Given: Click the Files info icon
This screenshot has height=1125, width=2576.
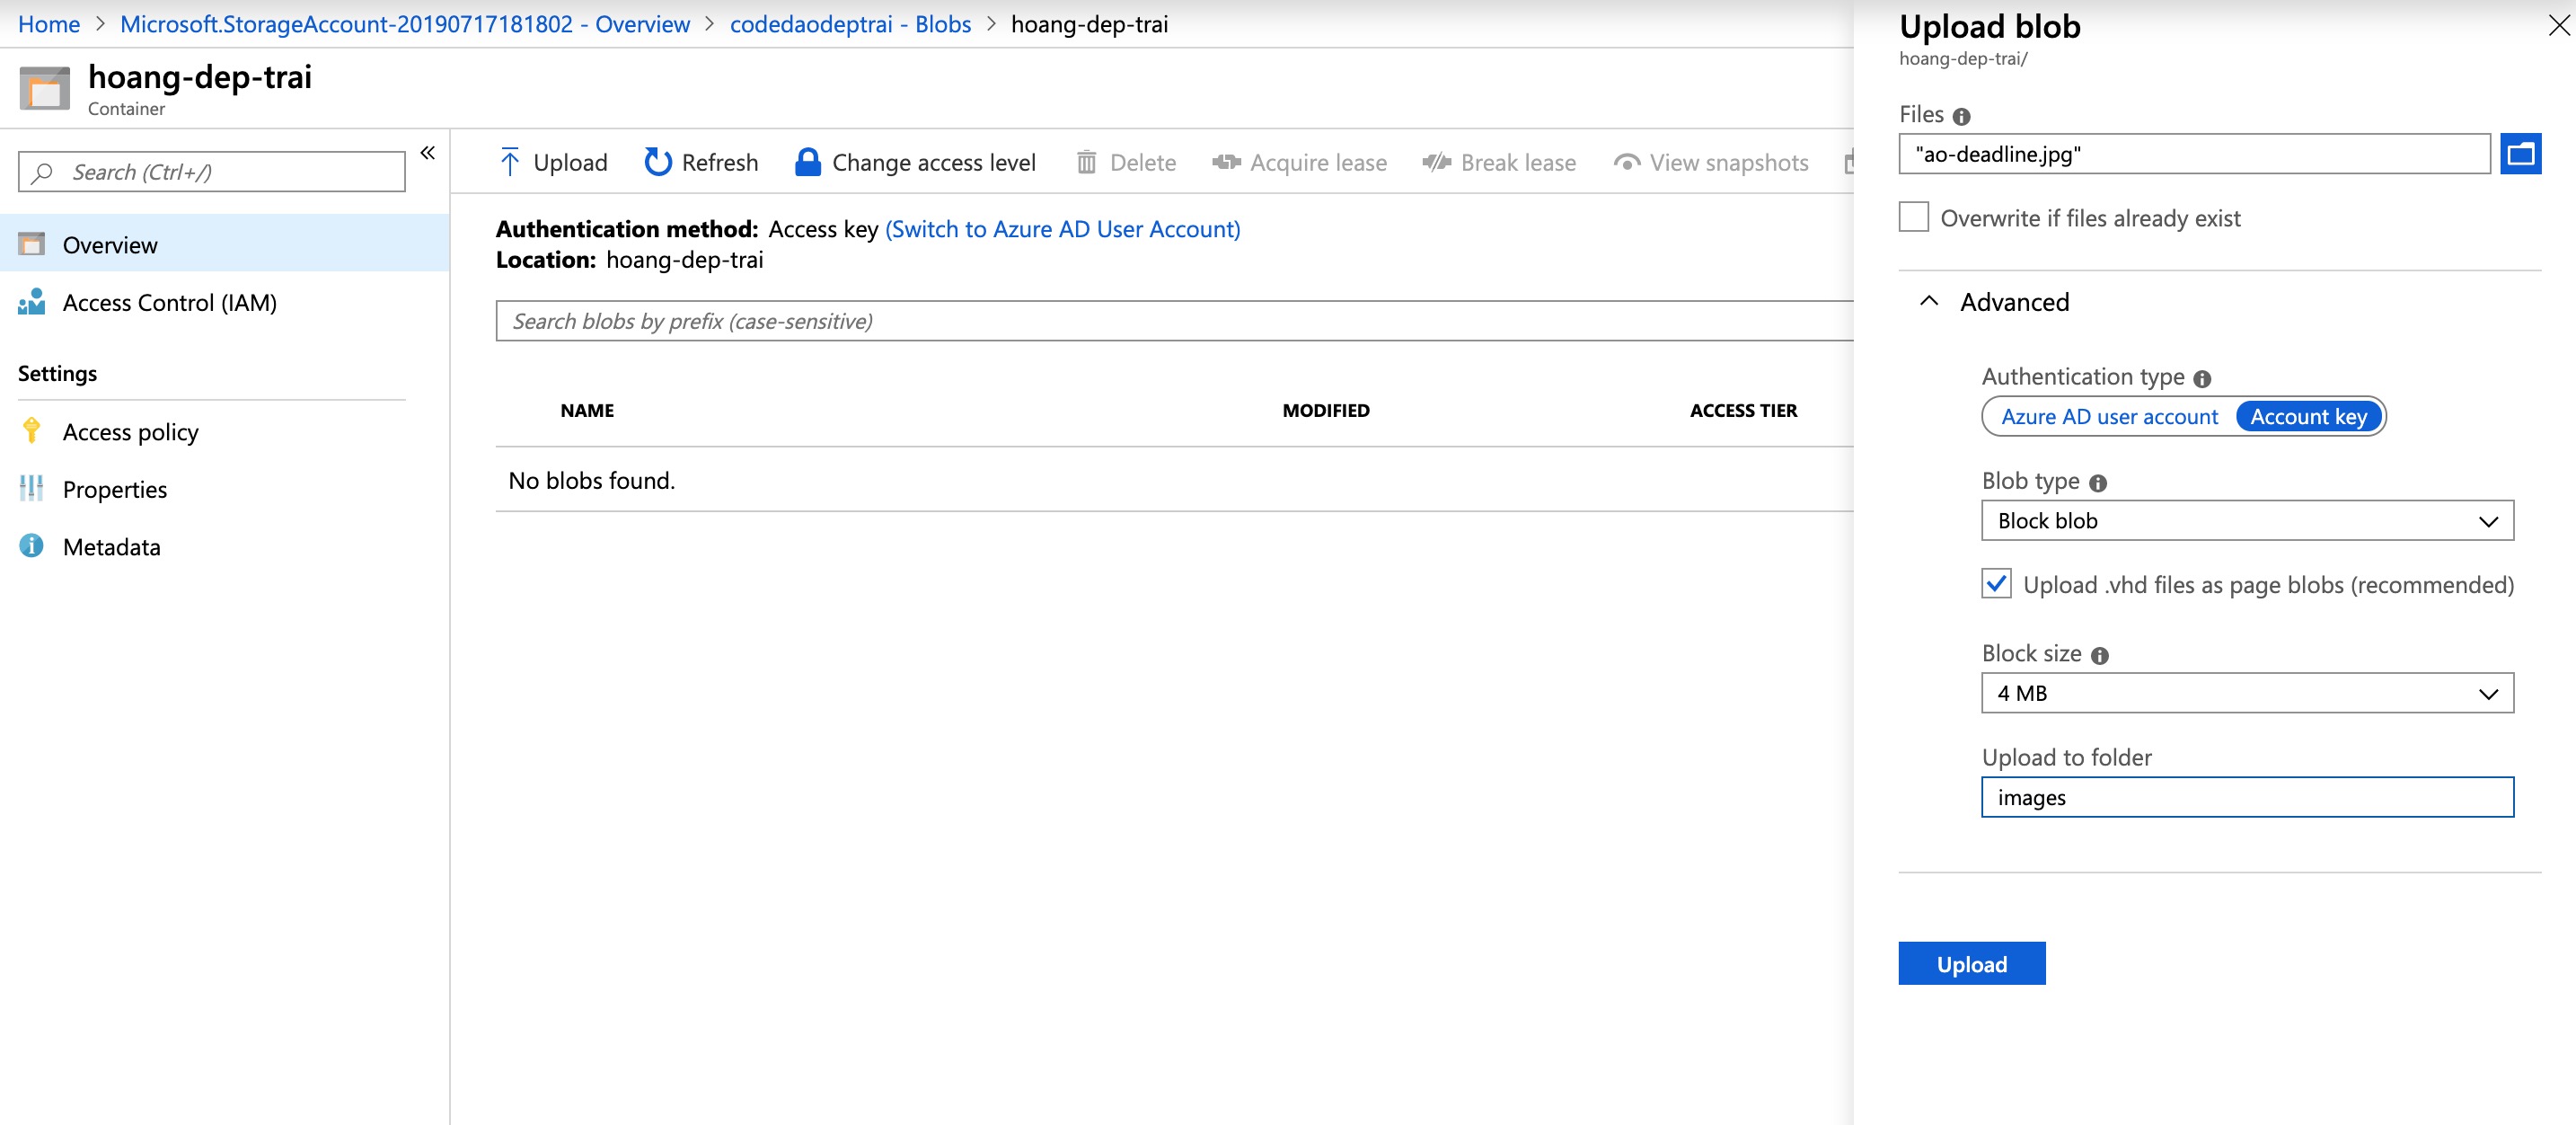Looking at the screenshot, I should (x=1961, y=117).
